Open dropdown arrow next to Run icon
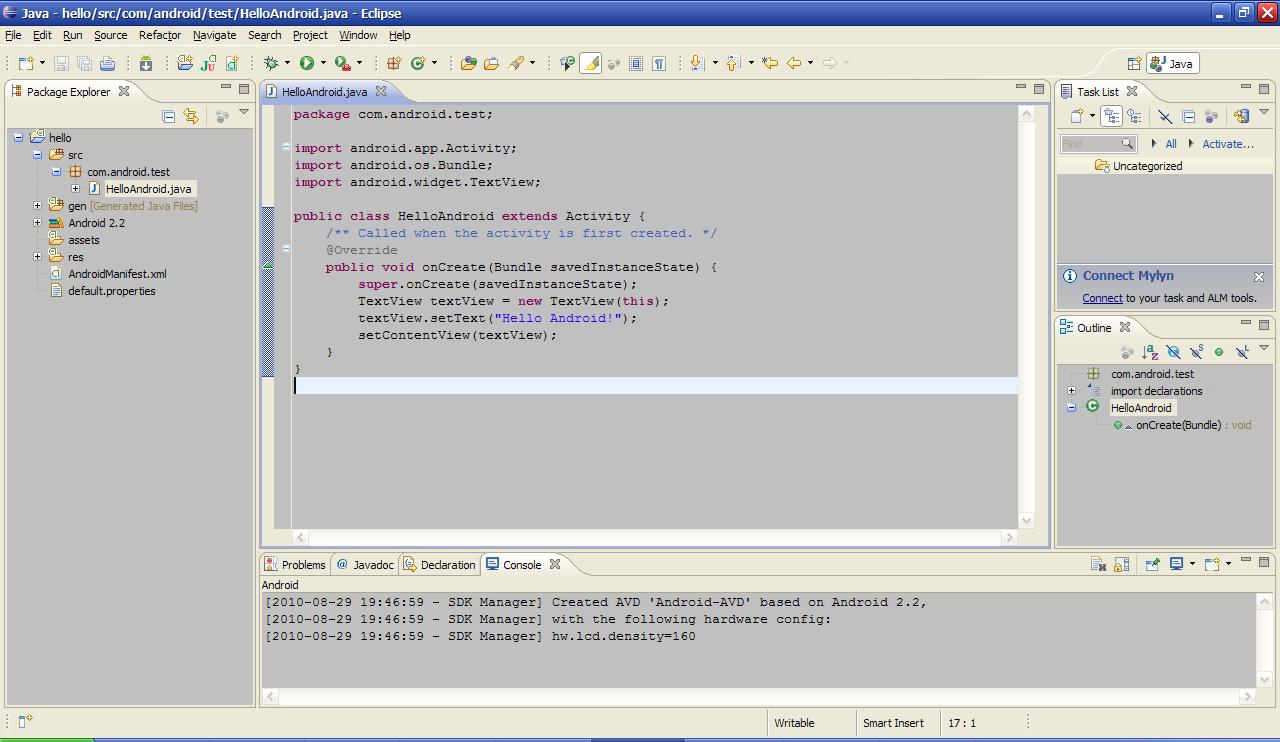1280x742 pixels. (323, 63)
